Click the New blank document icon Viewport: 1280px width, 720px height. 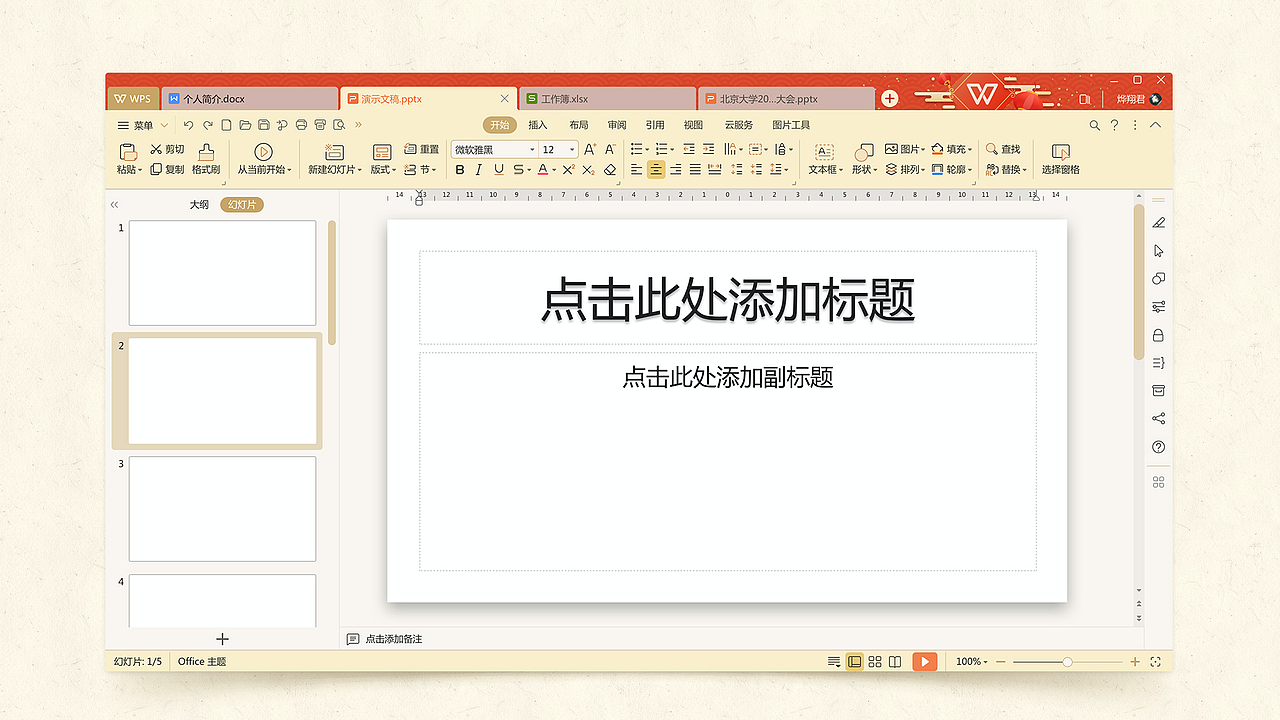(227, 125)
